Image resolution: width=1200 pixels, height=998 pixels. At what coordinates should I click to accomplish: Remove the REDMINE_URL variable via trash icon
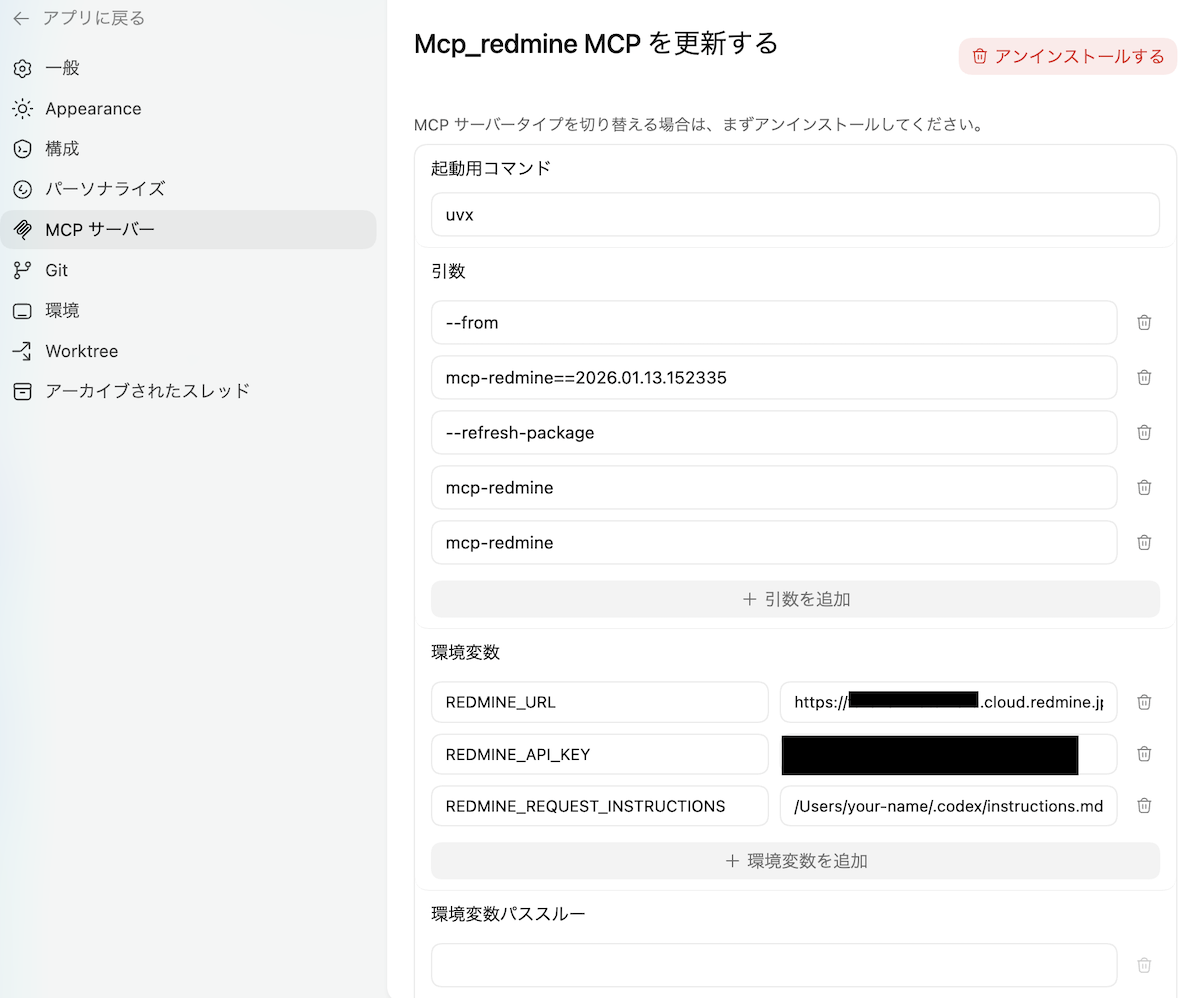1144,702
